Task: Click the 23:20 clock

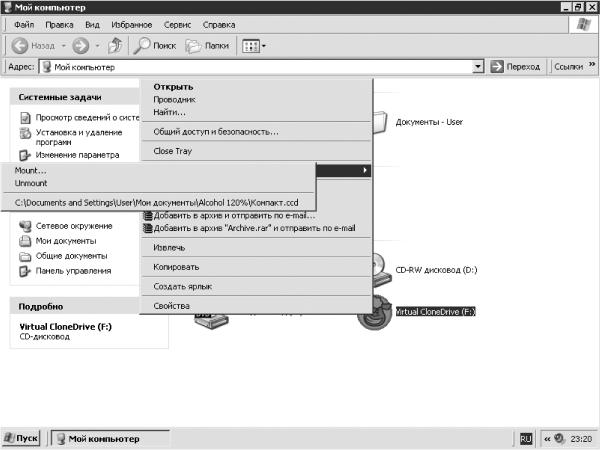Action: click(581, 439)
